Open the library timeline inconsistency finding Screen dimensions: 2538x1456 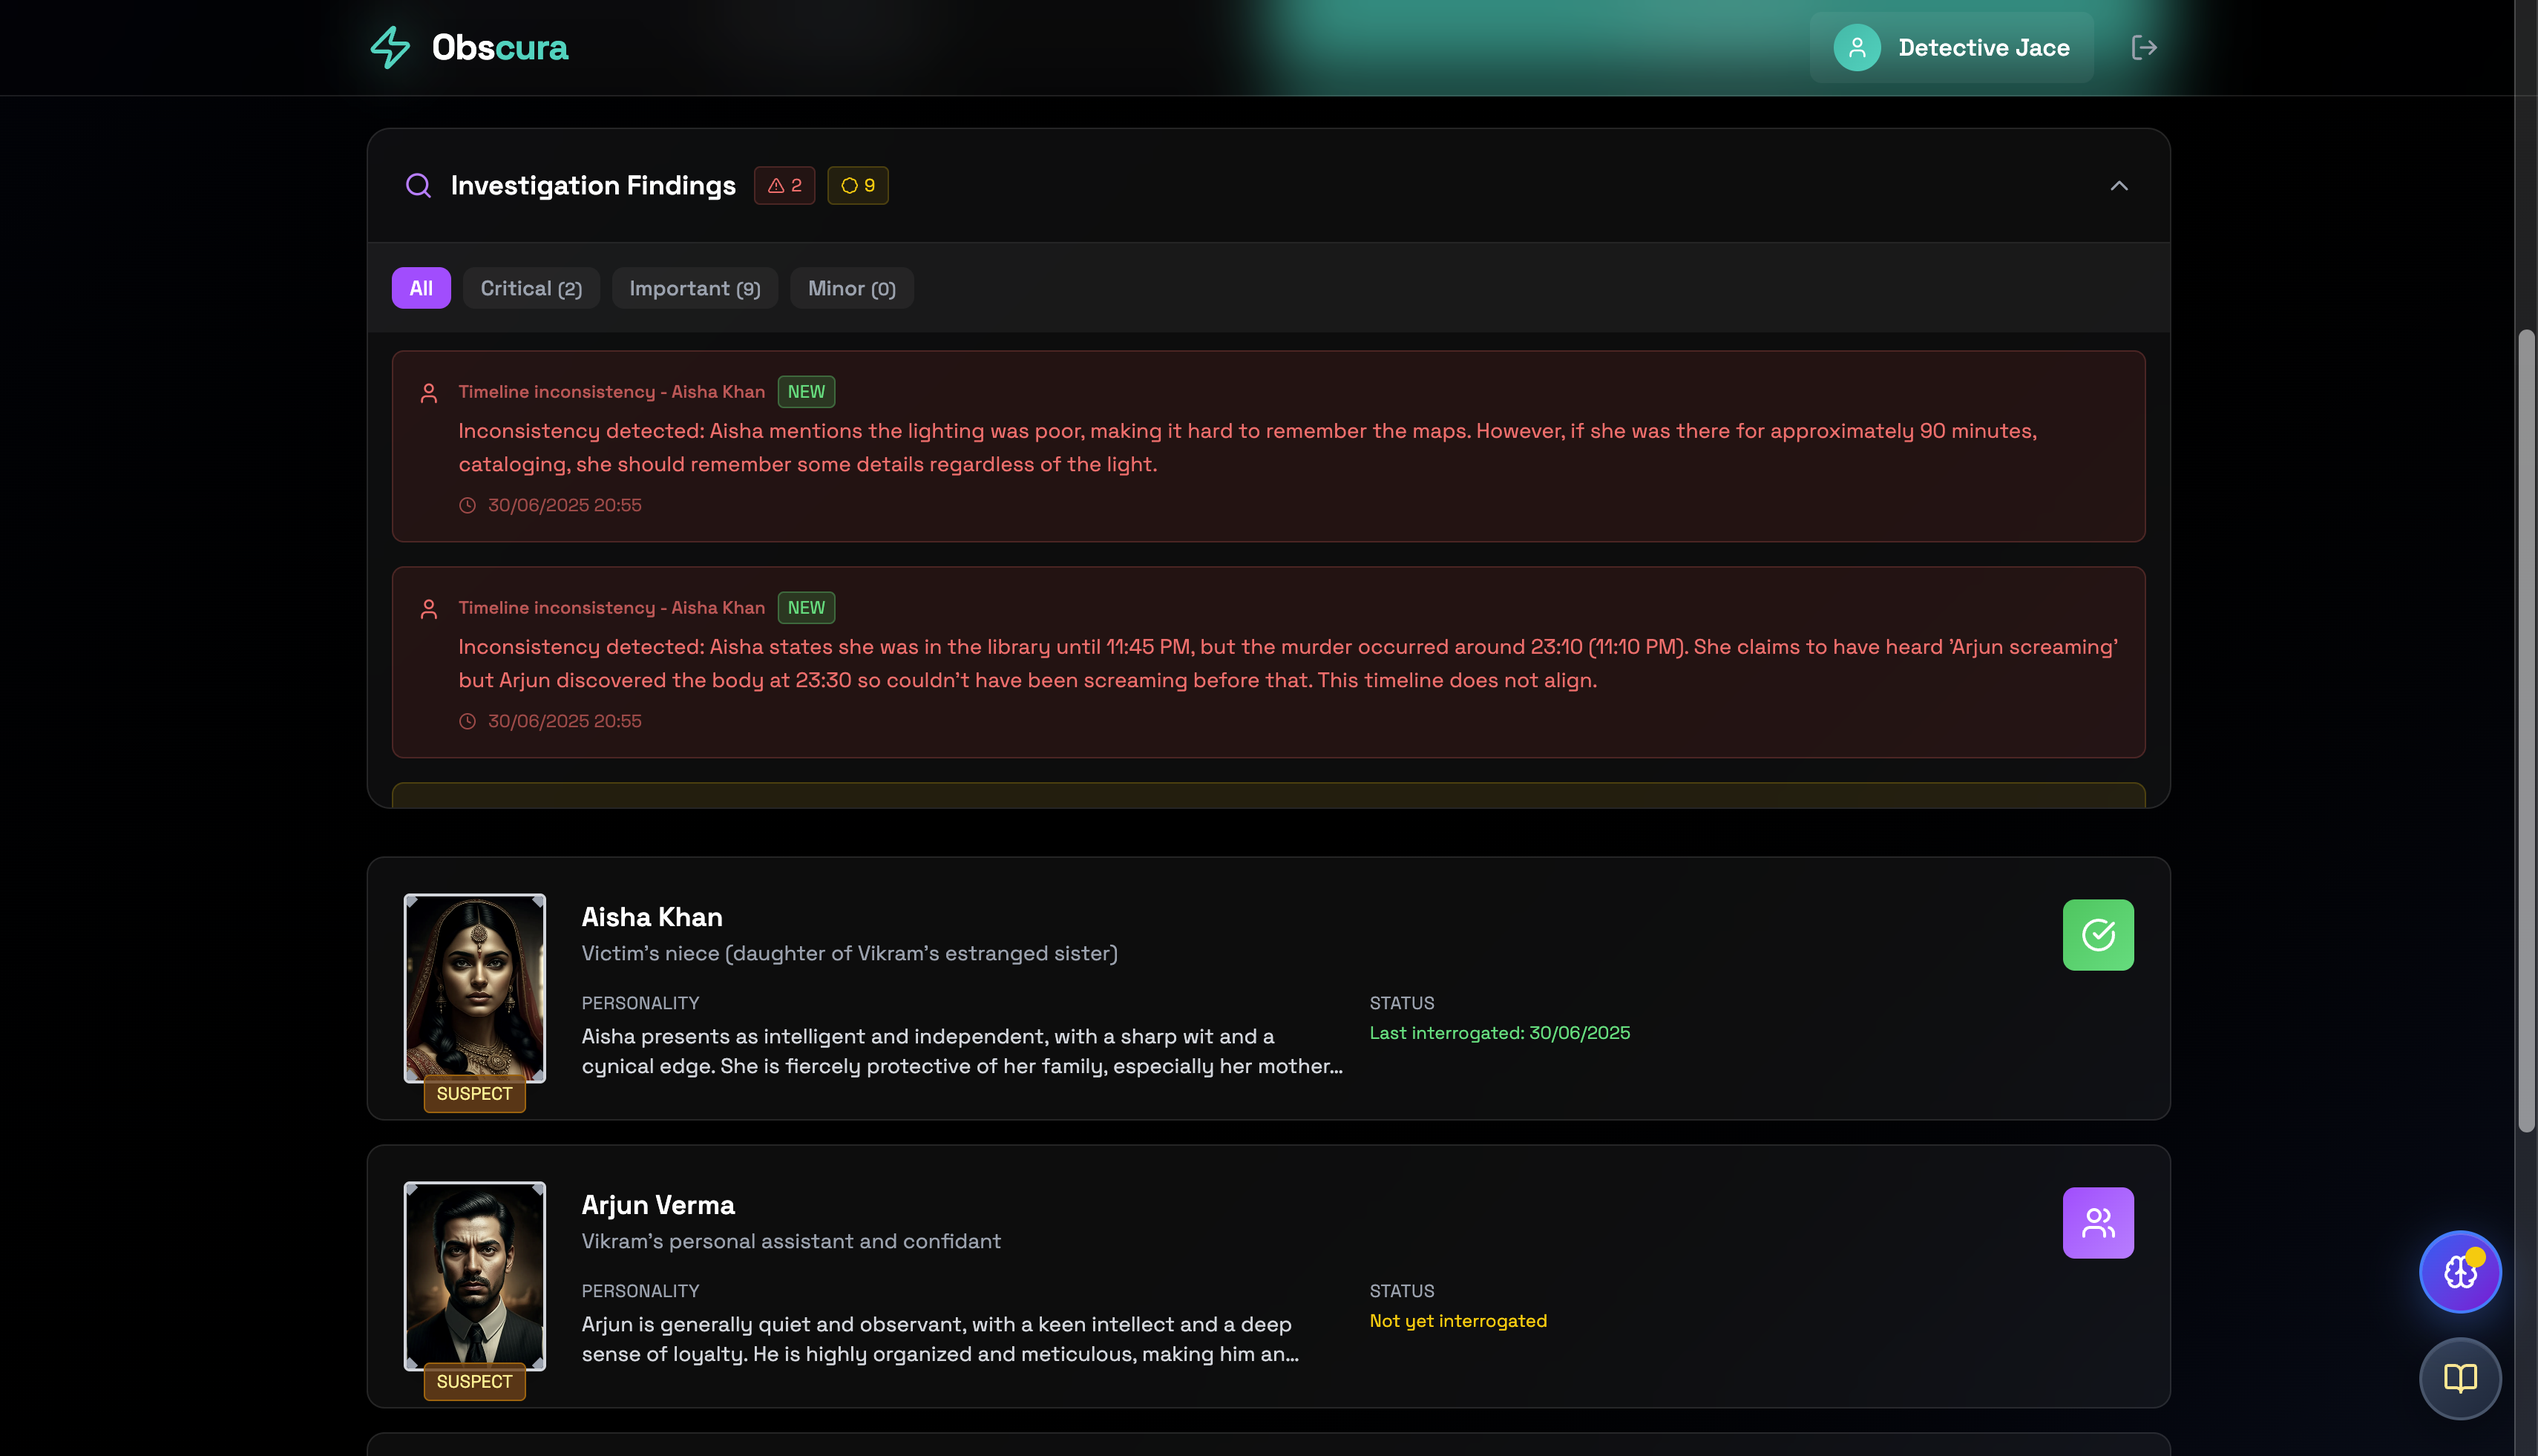click(x=1267, y=662)
